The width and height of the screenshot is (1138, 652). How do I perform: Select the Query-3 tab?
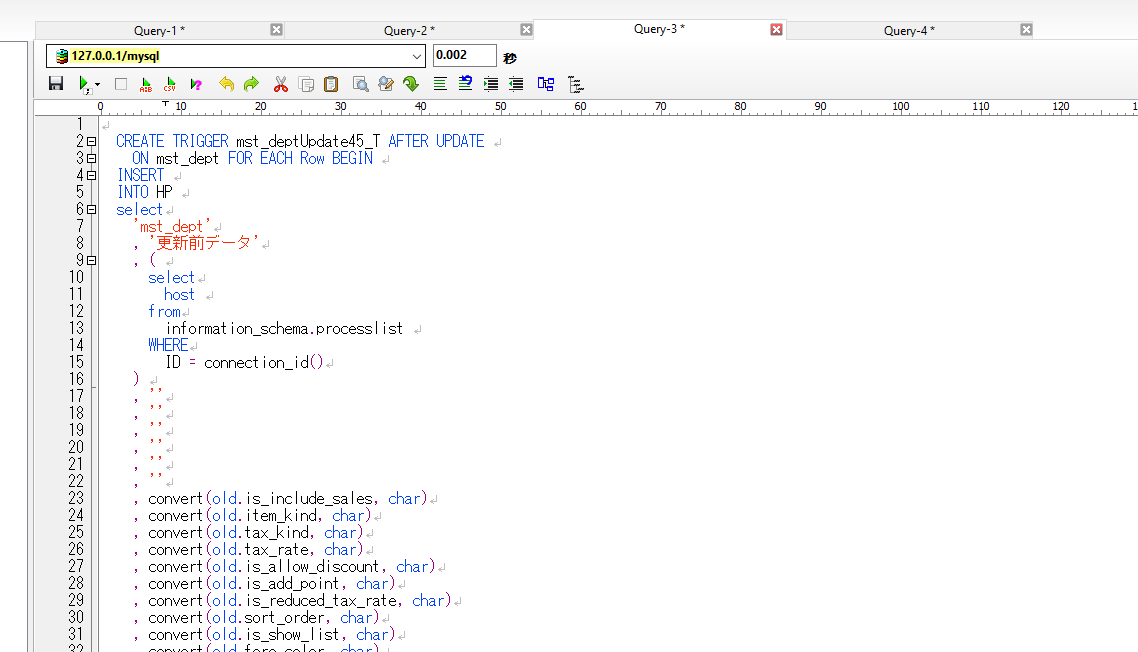point(659,29)
